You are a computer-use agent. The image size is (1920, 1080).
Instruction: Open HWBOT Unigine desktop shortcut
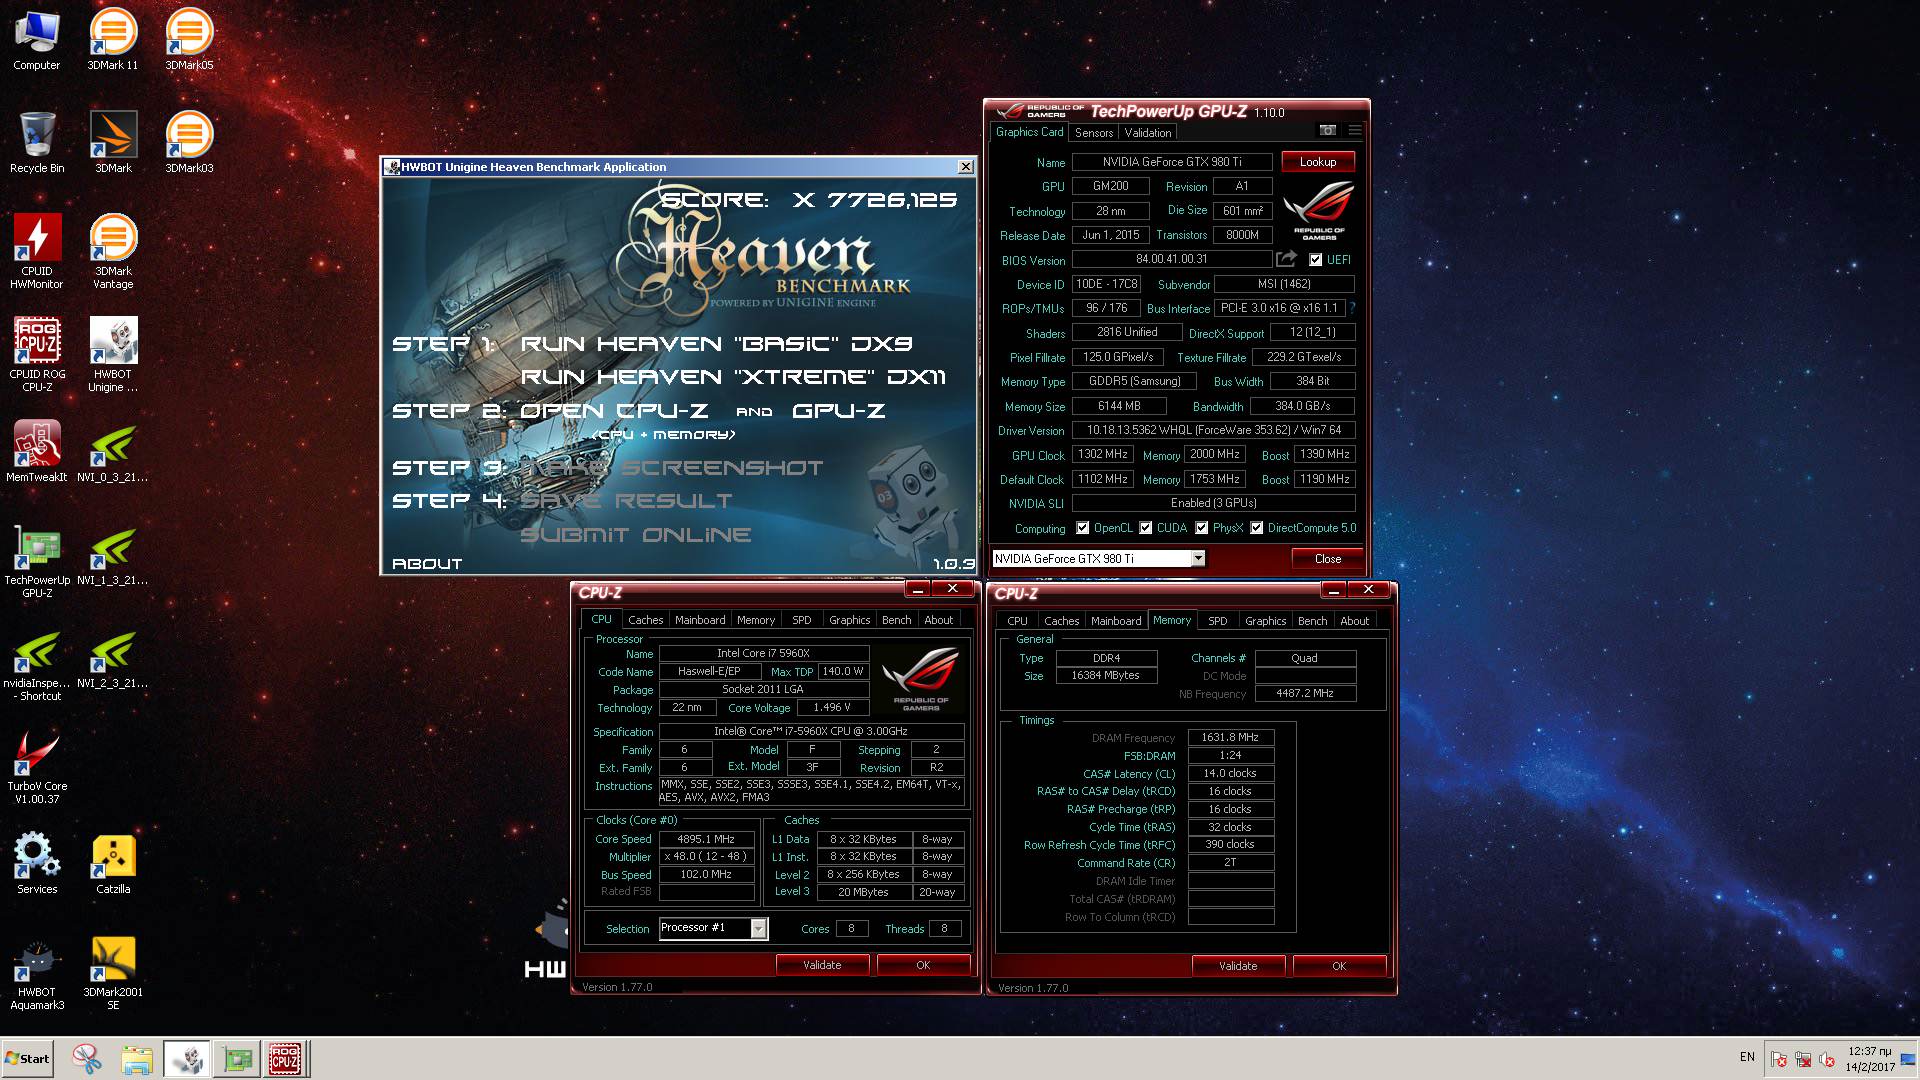113,355
